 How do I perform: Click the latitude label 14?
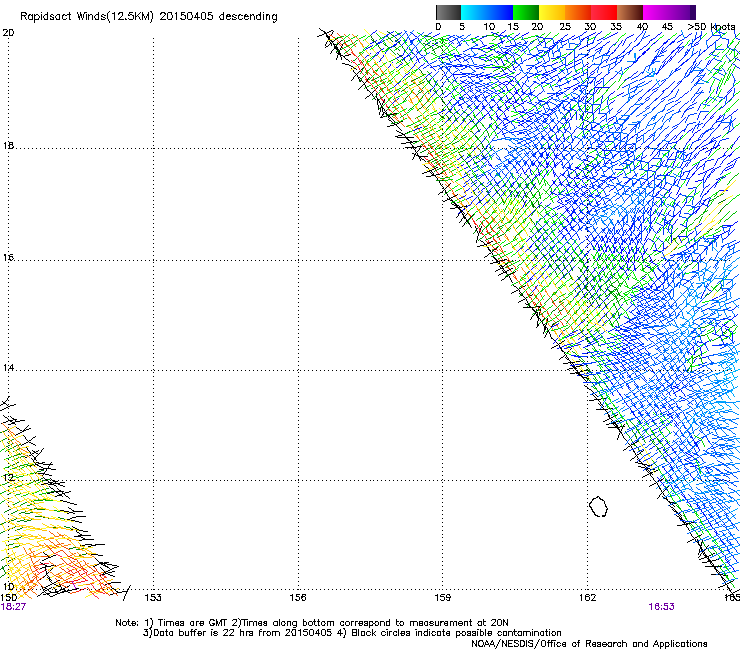8,368
